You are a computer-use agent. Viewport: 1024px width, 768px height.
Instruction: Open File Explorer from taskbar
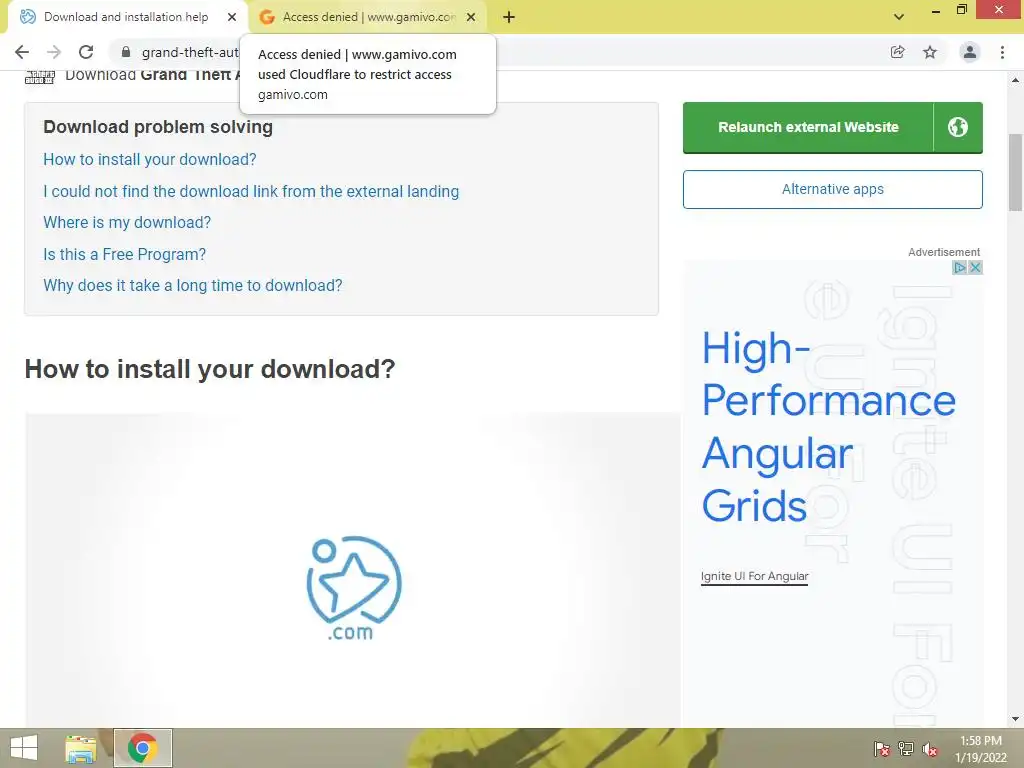[x=81, y=748]
